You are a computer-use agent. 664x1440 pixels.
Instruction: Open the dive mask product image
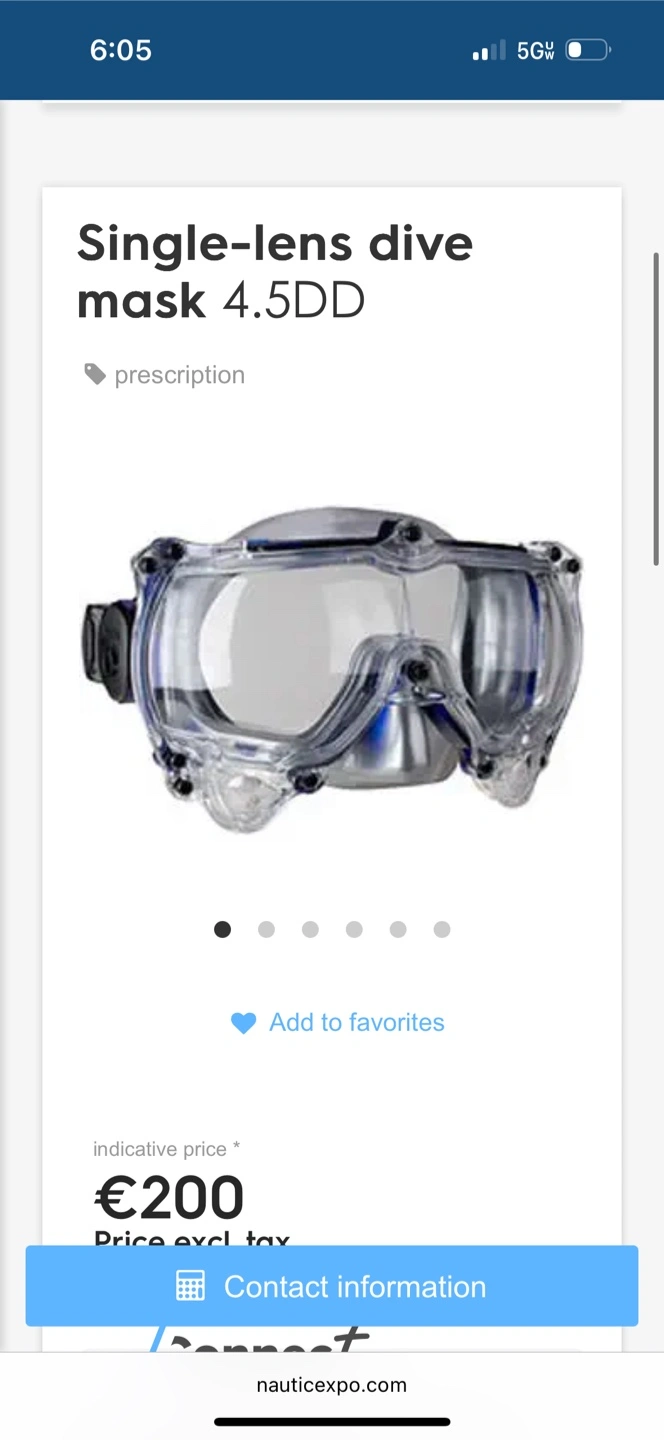point(332,668)
